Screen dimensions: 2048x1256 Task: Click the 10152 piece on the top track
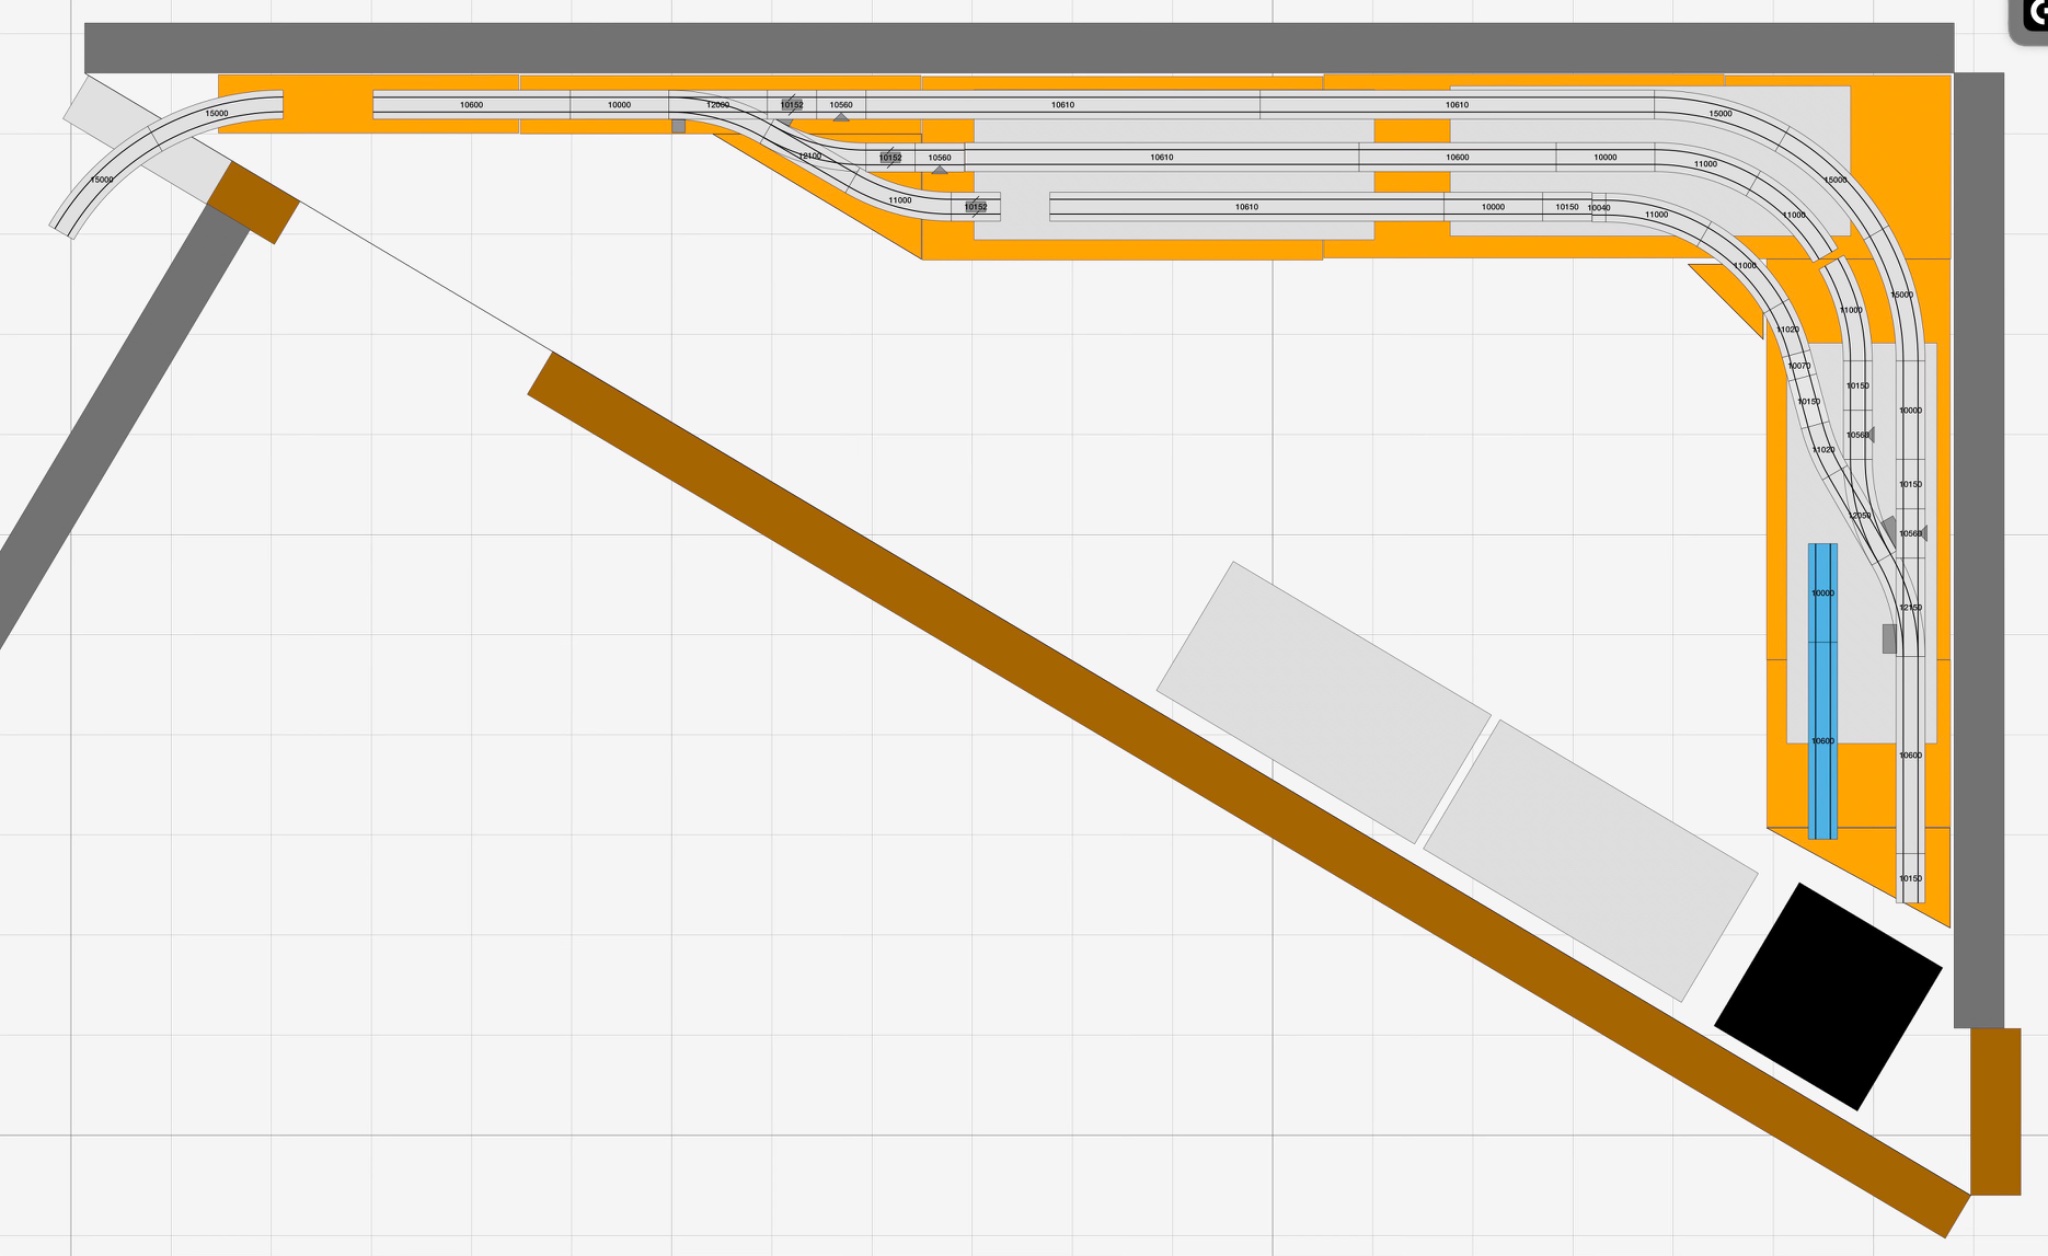(791, 105)
